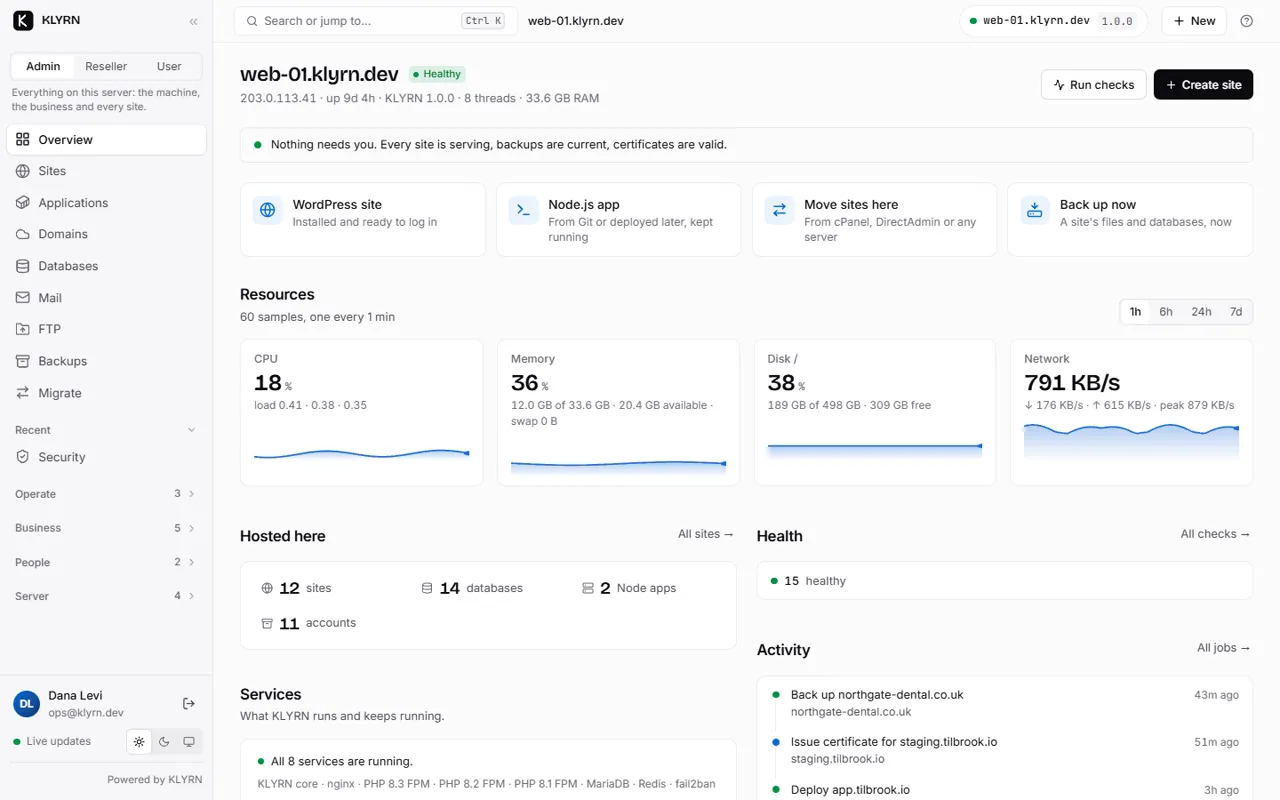Click the Sites globe icon in sidebar
The image size is (1280, 800).
click(x=23, y=171)
